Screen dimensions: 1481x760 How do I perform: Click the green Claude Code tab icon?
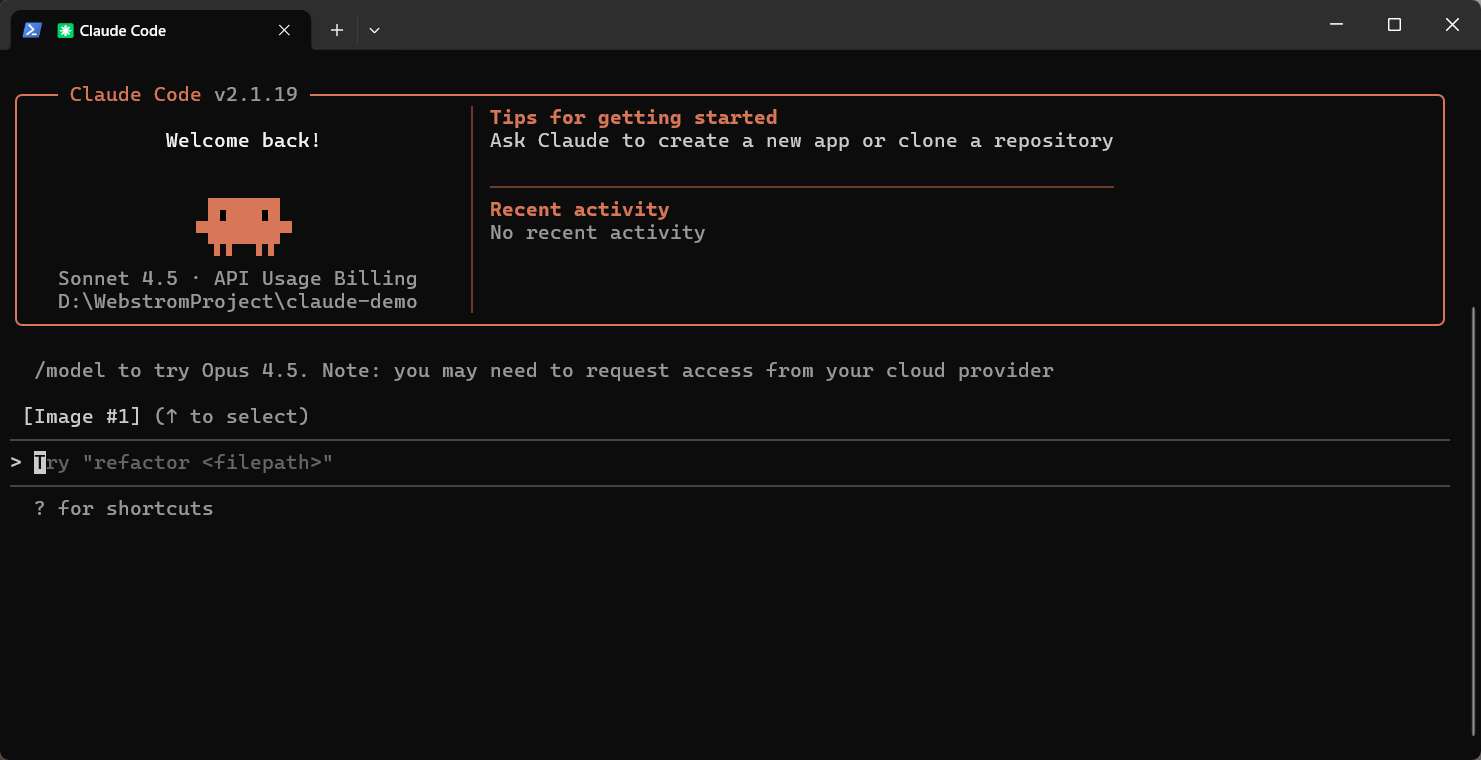click(65, 30)
